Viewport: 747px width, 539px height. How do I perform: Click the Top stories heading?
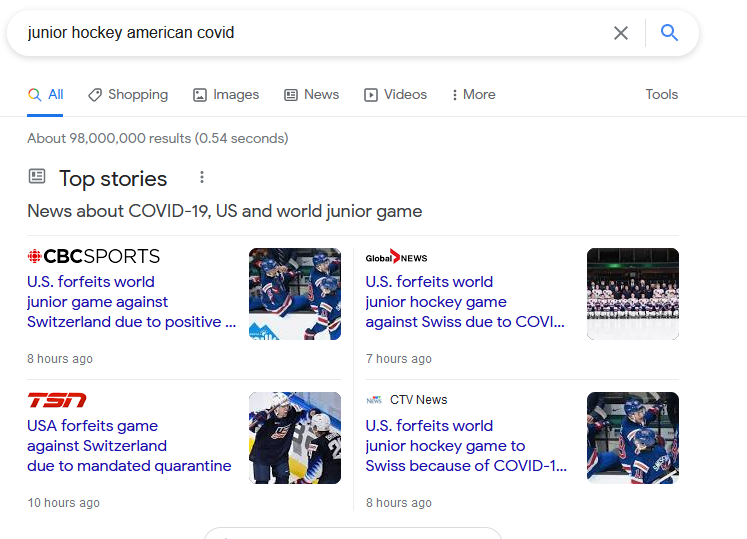click(113, 179)
